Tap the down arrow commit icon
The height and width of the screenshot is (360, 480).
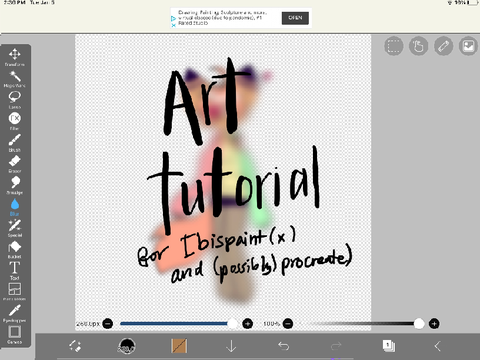[231, 346]
